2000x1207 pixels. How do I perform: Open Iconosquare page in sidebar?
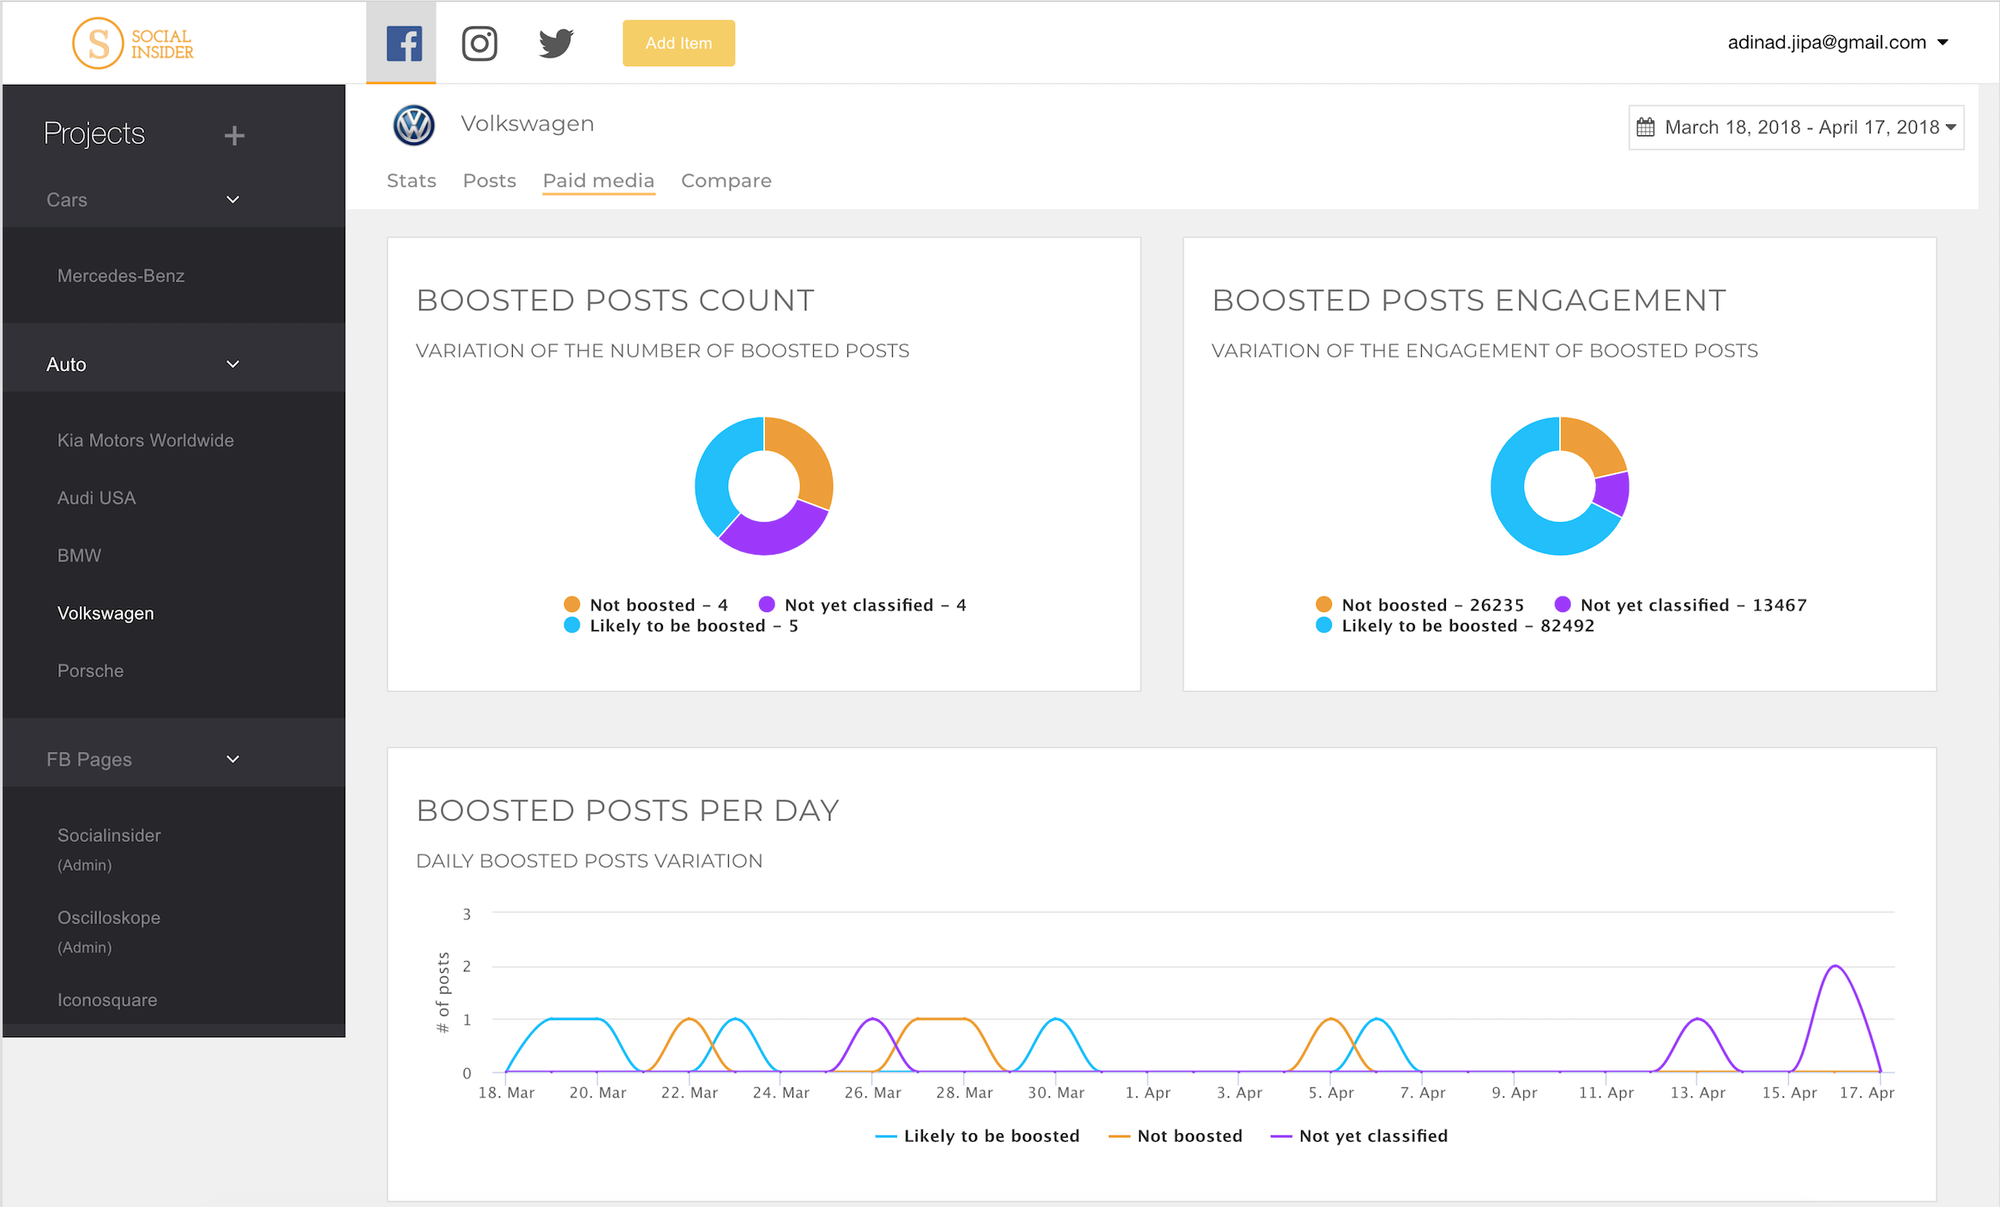pos(108,1000)
